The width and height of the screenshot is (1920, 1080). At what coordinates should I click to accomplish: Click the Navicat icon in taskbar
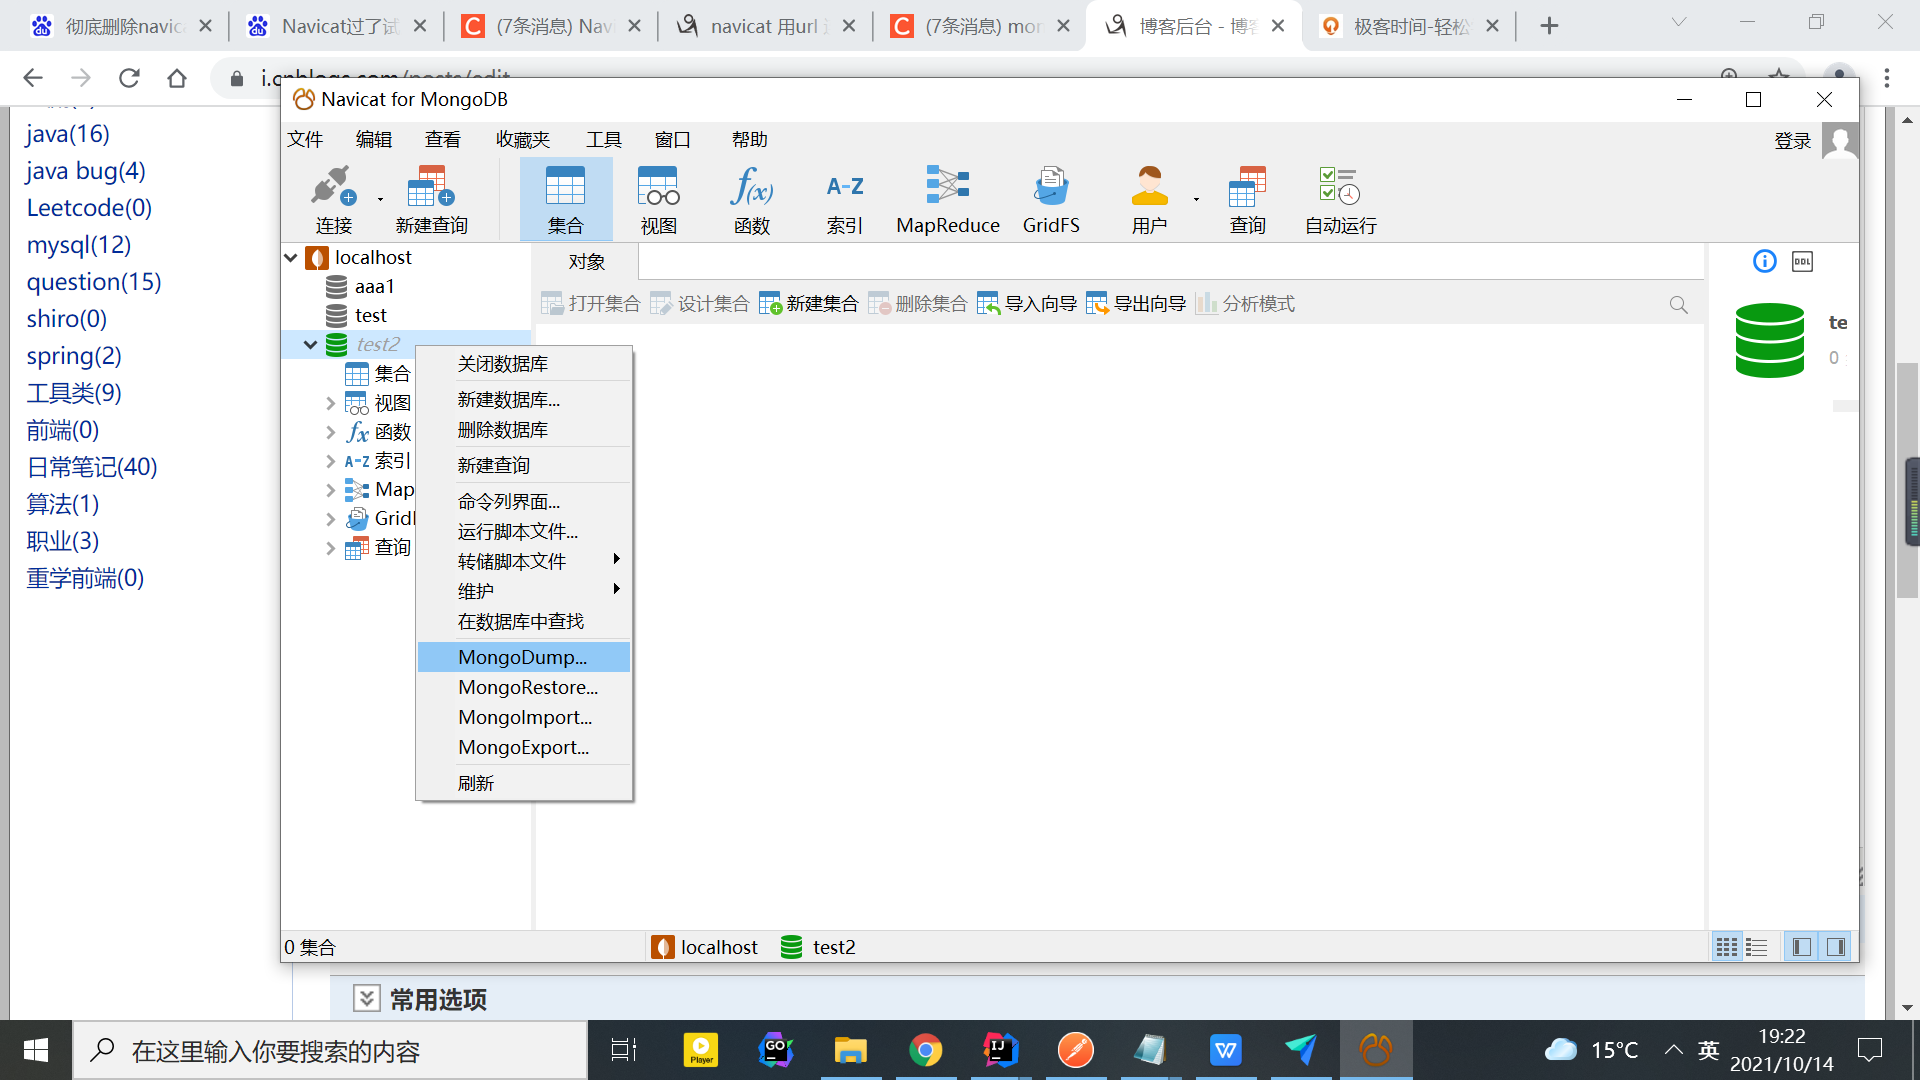[x=1376, y=1050]
